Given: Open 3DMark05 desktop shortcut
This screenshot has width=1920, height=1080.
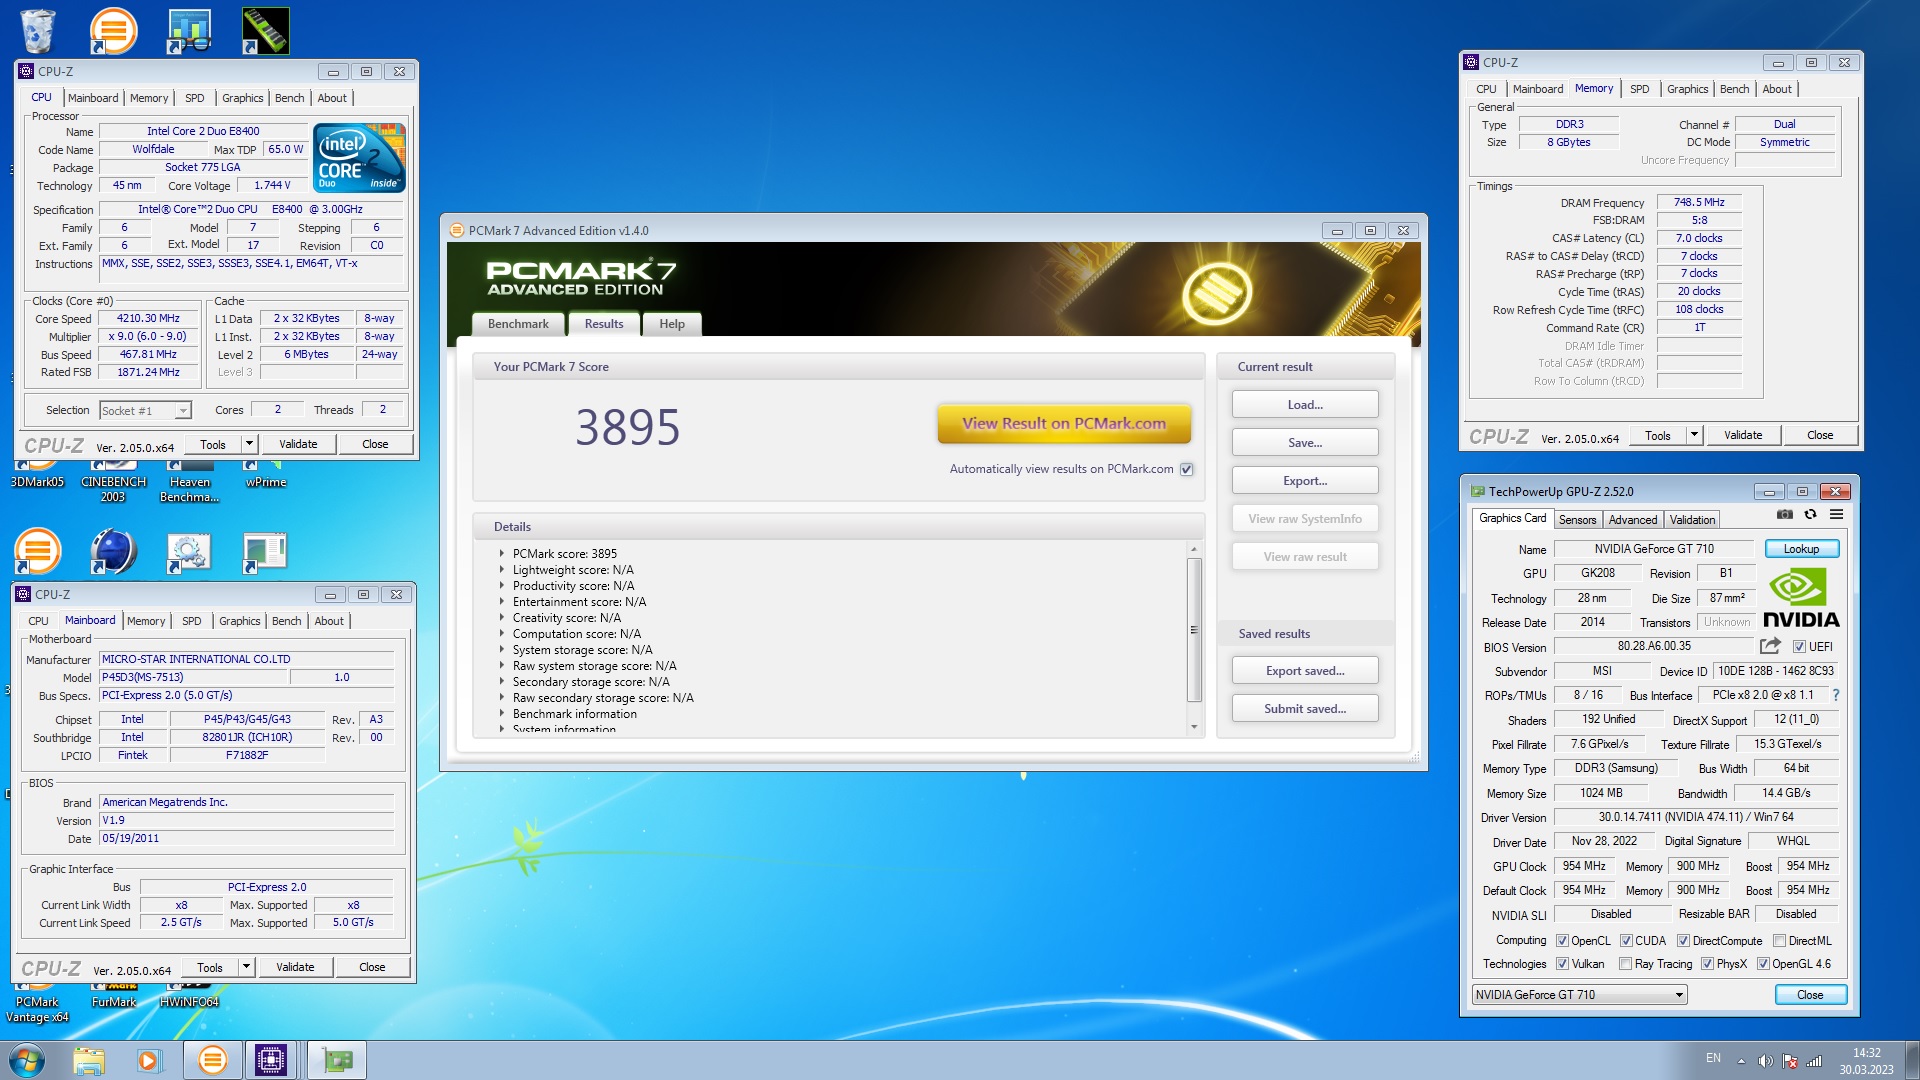Looking at the screenshot, I should point(37,473).
